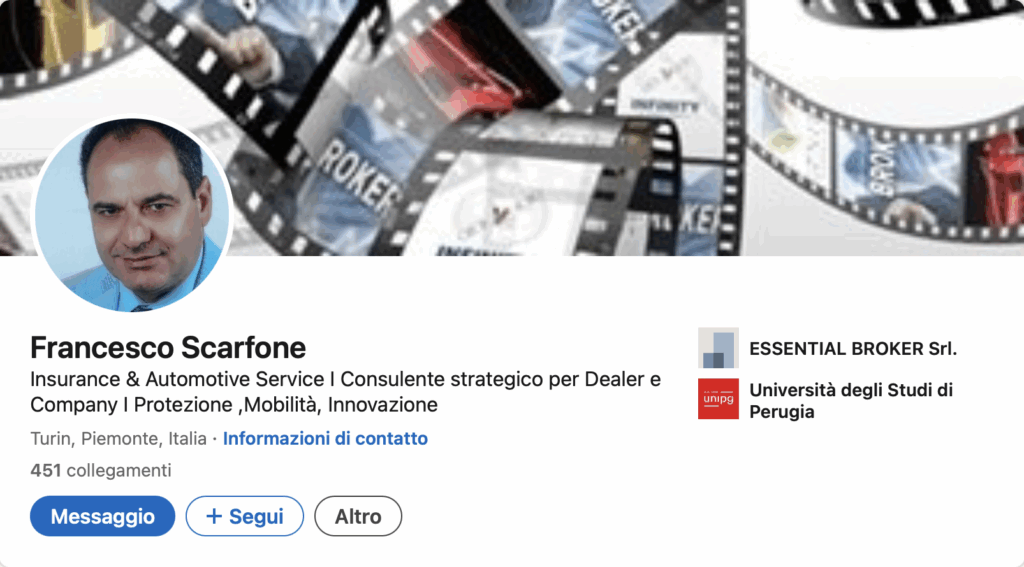This screenshot has height=567, width=1024.
Task: Click the ESSENTIAL BROKER company logo icon
Action: (x=718, y=348)
